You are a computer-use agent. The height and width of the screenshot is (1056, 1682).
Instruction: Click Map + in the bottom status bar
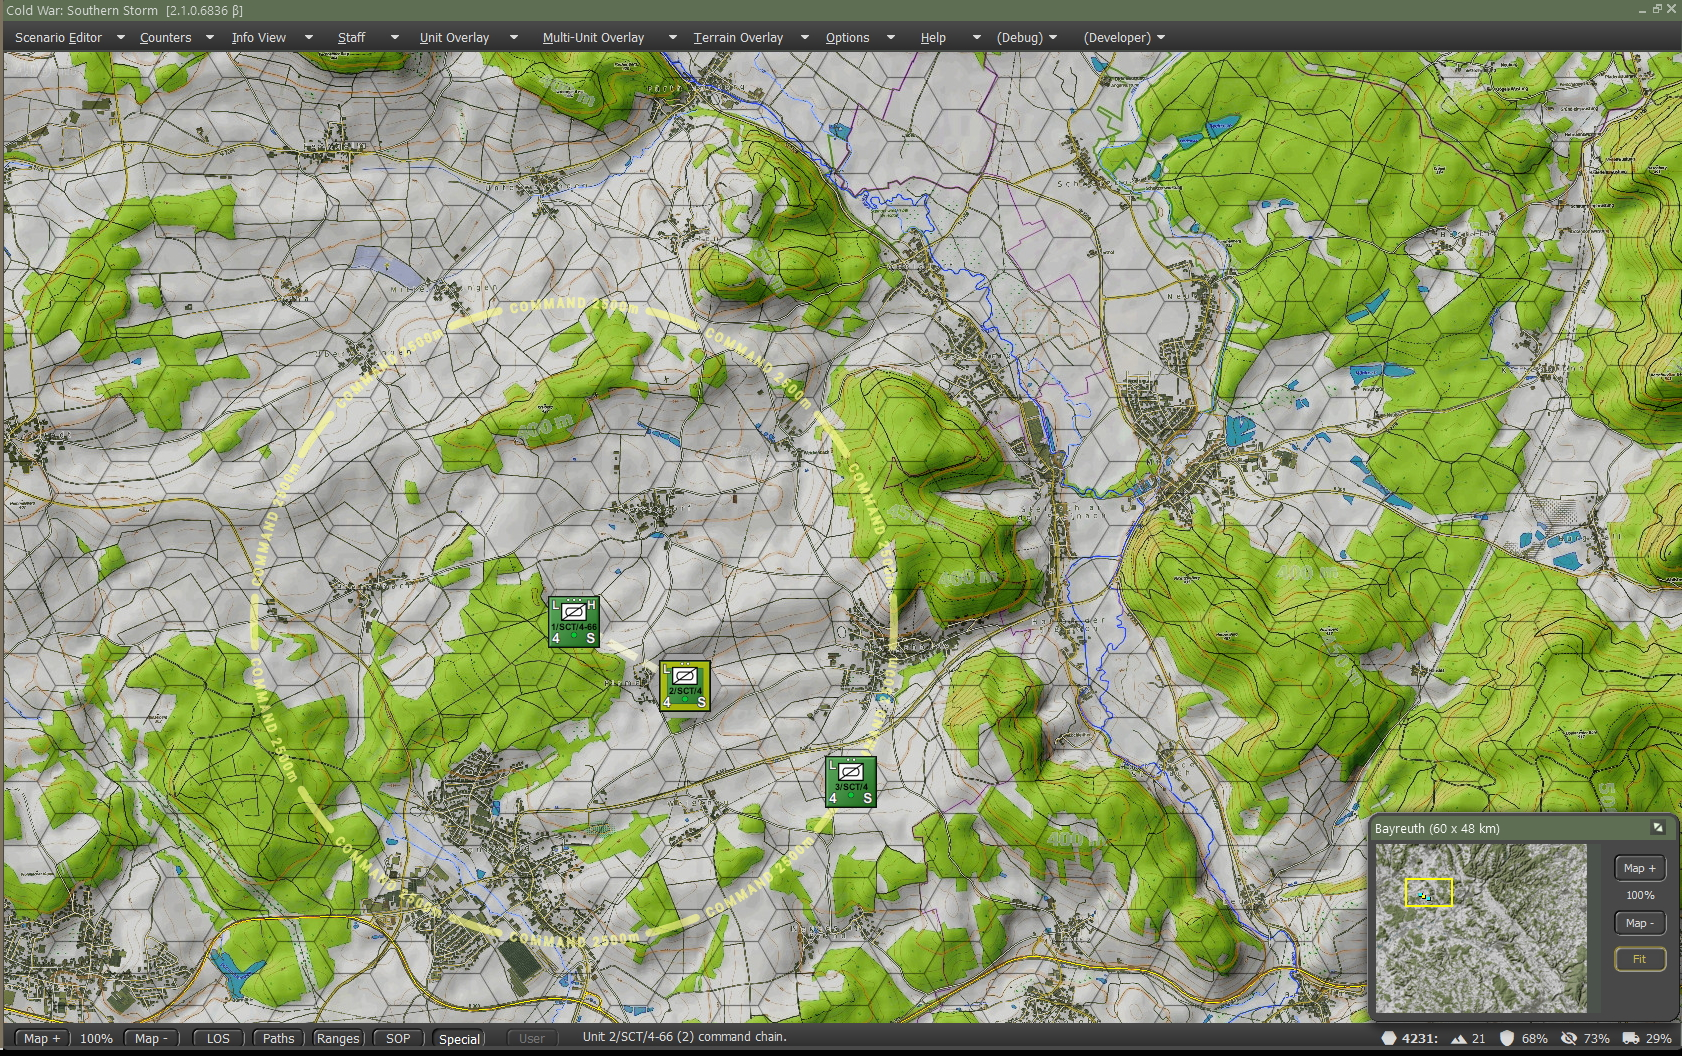point(42,1038)
